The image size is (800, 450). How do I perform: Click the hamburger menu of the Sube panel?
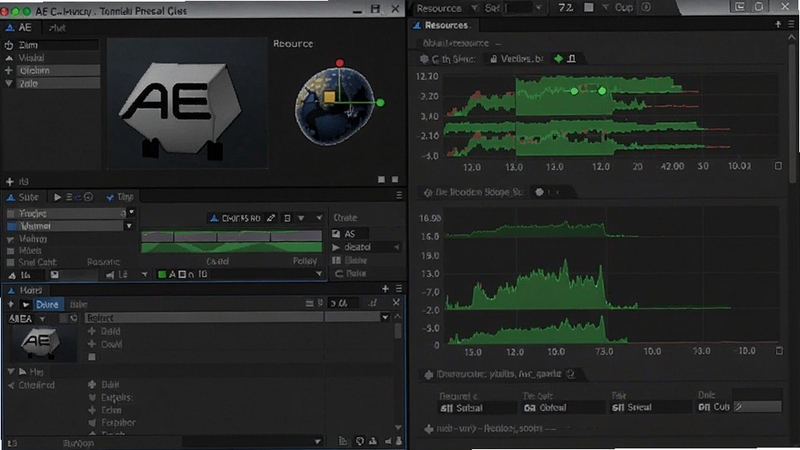tap(399, 195)
